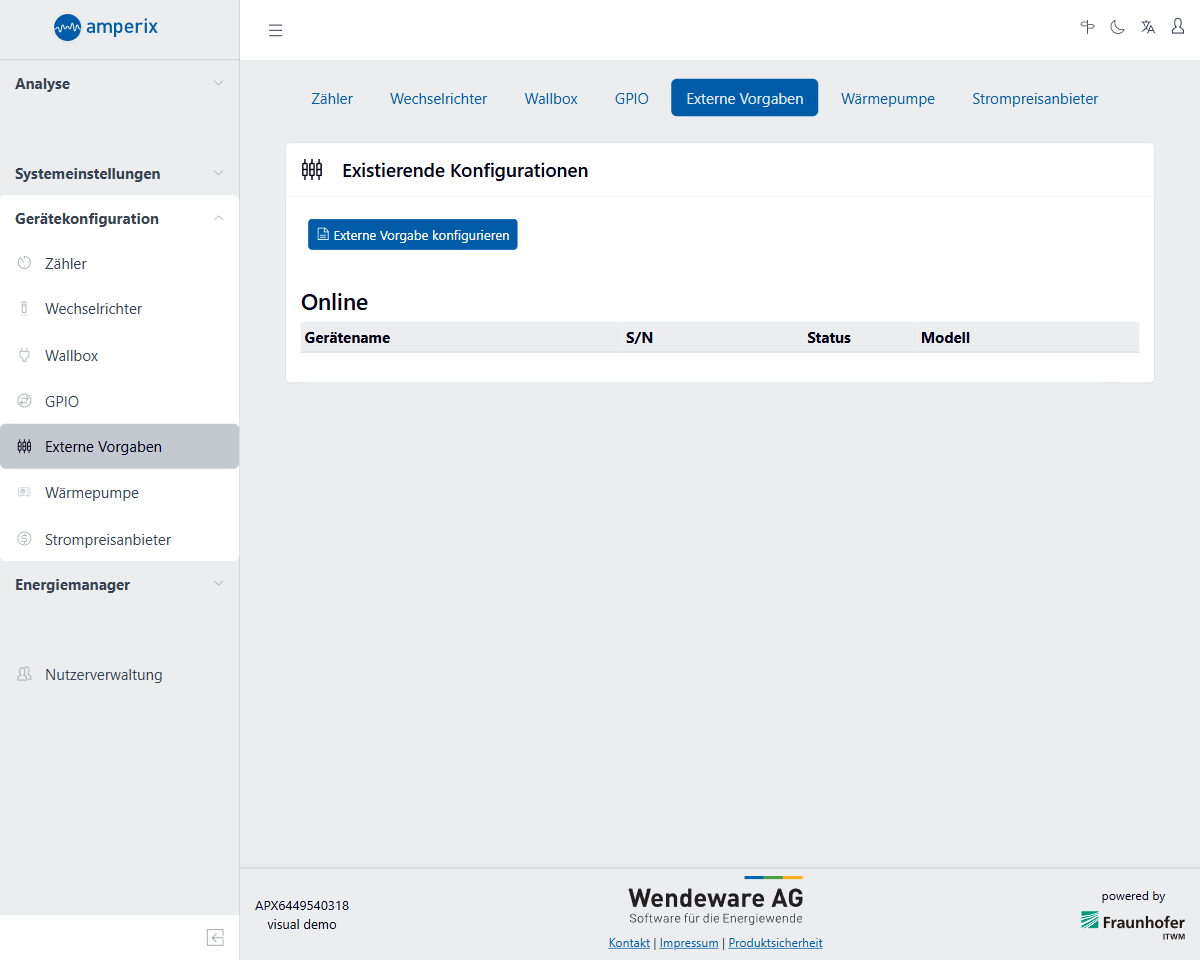Toggle dark mode moon icon
1200x960 pixels.
pyautogui.click(x=1117, y=27)
